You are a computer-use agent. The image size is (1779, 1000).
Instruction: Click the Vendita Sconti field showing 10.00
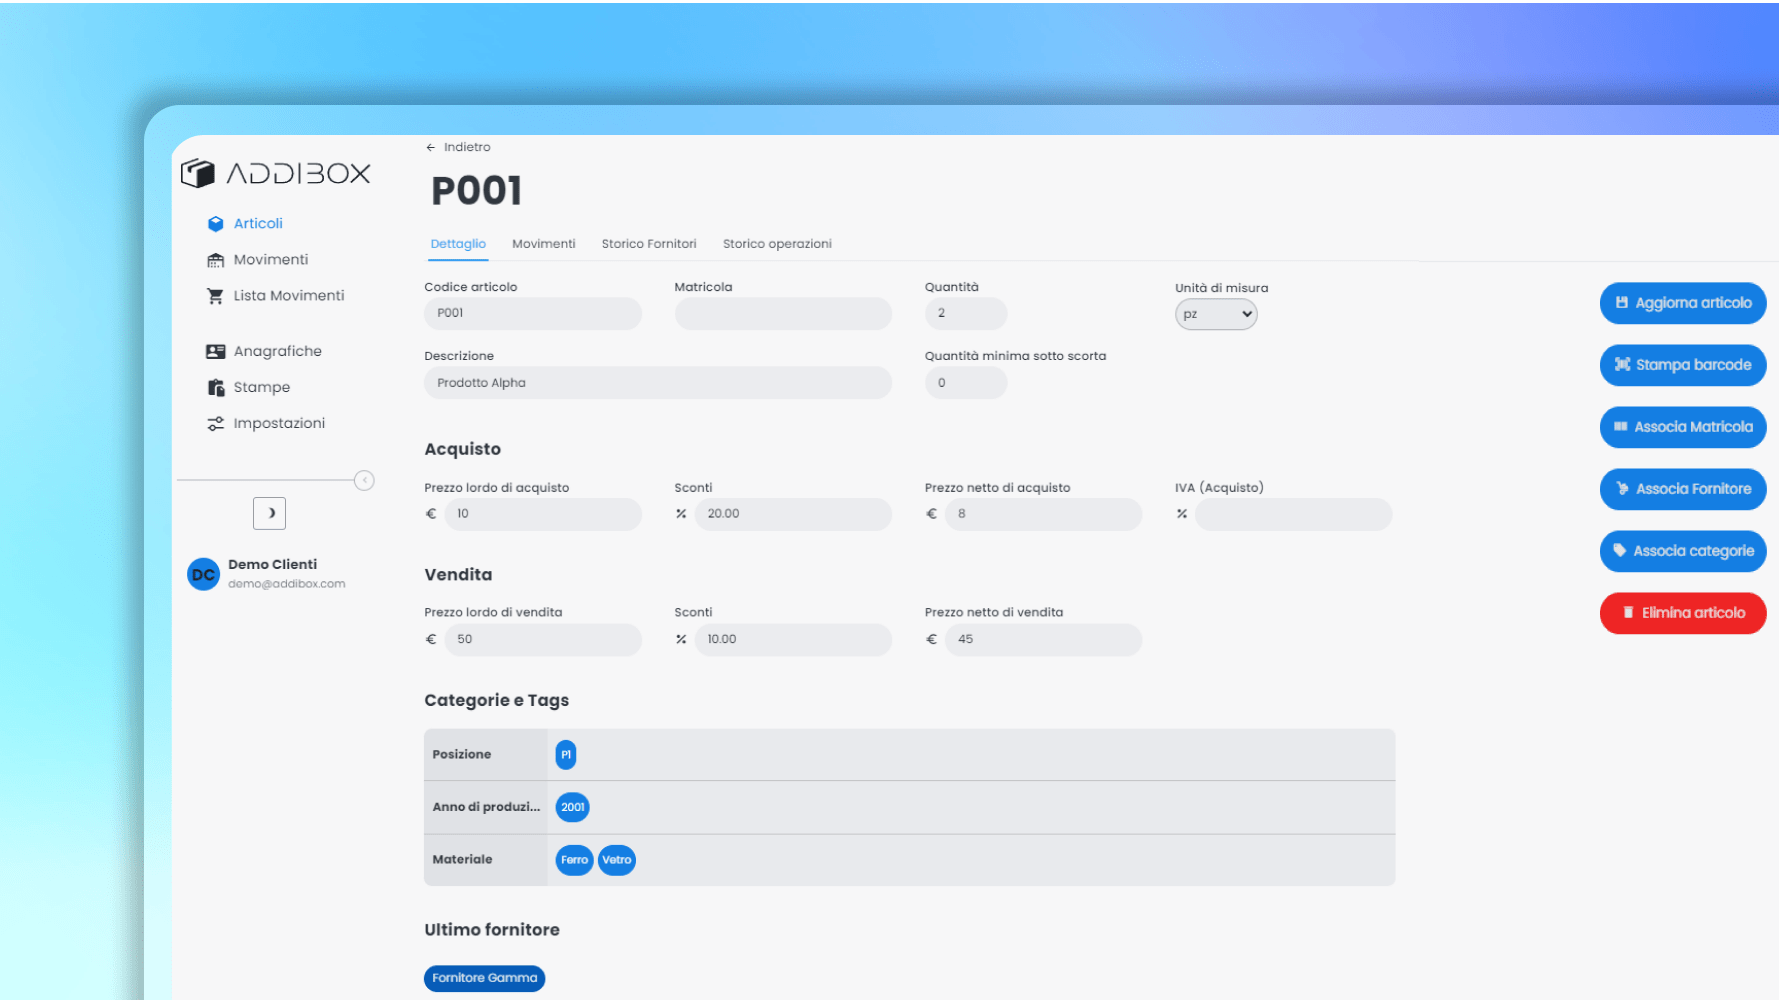pos(793,640)
